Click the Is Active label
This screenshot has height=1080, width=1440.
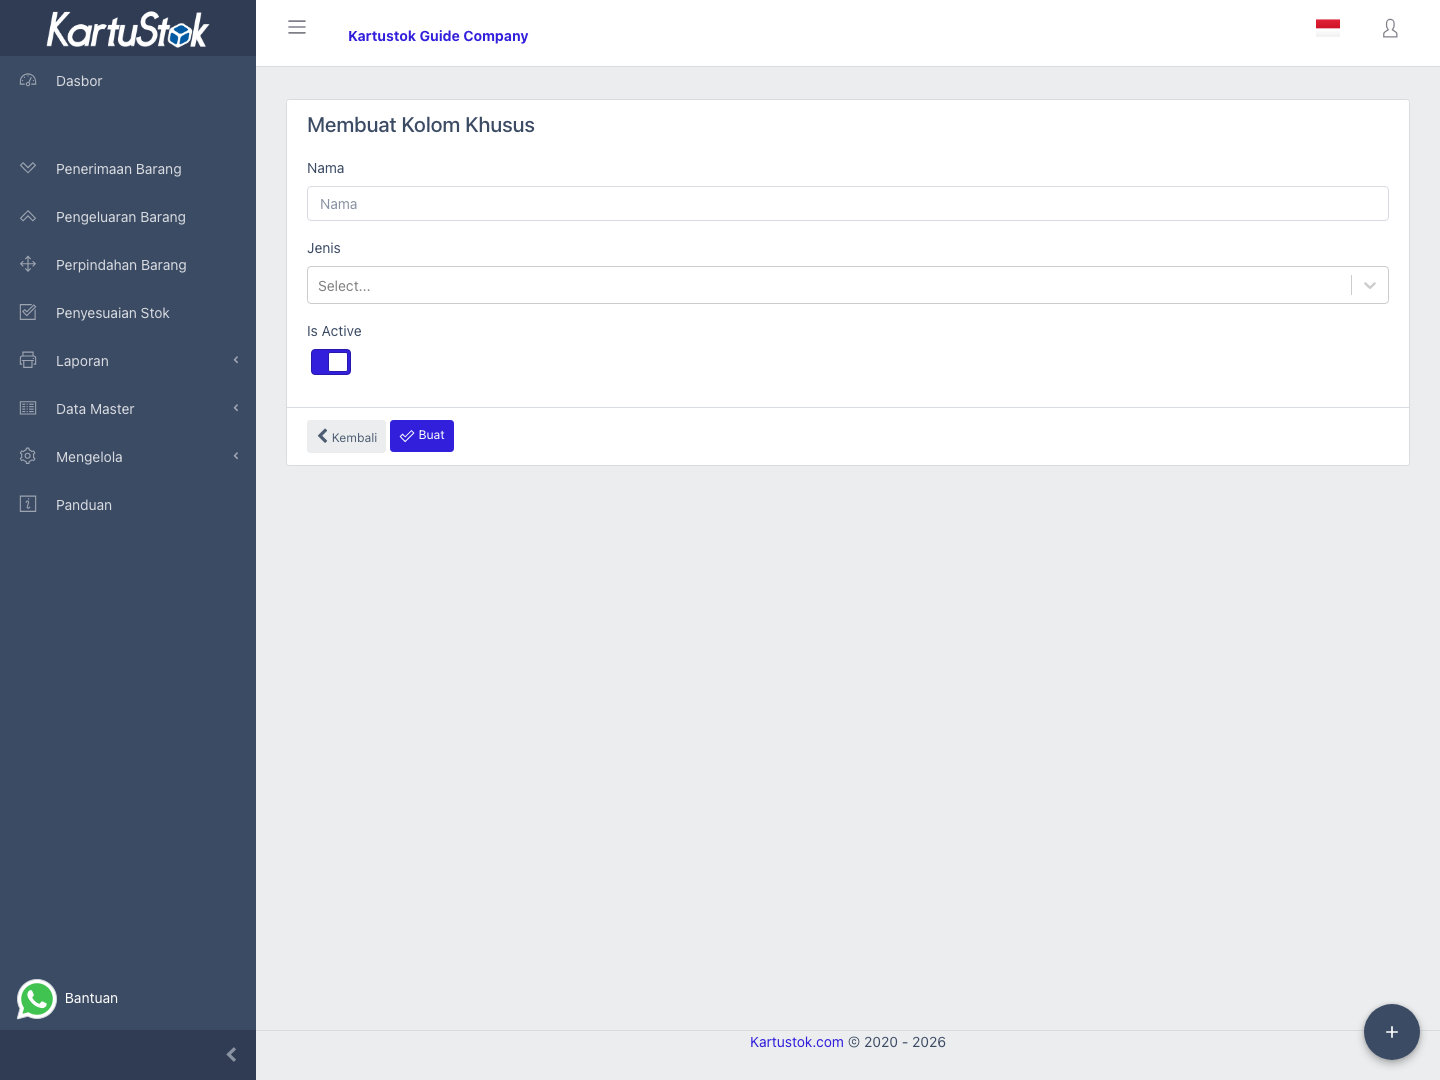tap(334, 331)
